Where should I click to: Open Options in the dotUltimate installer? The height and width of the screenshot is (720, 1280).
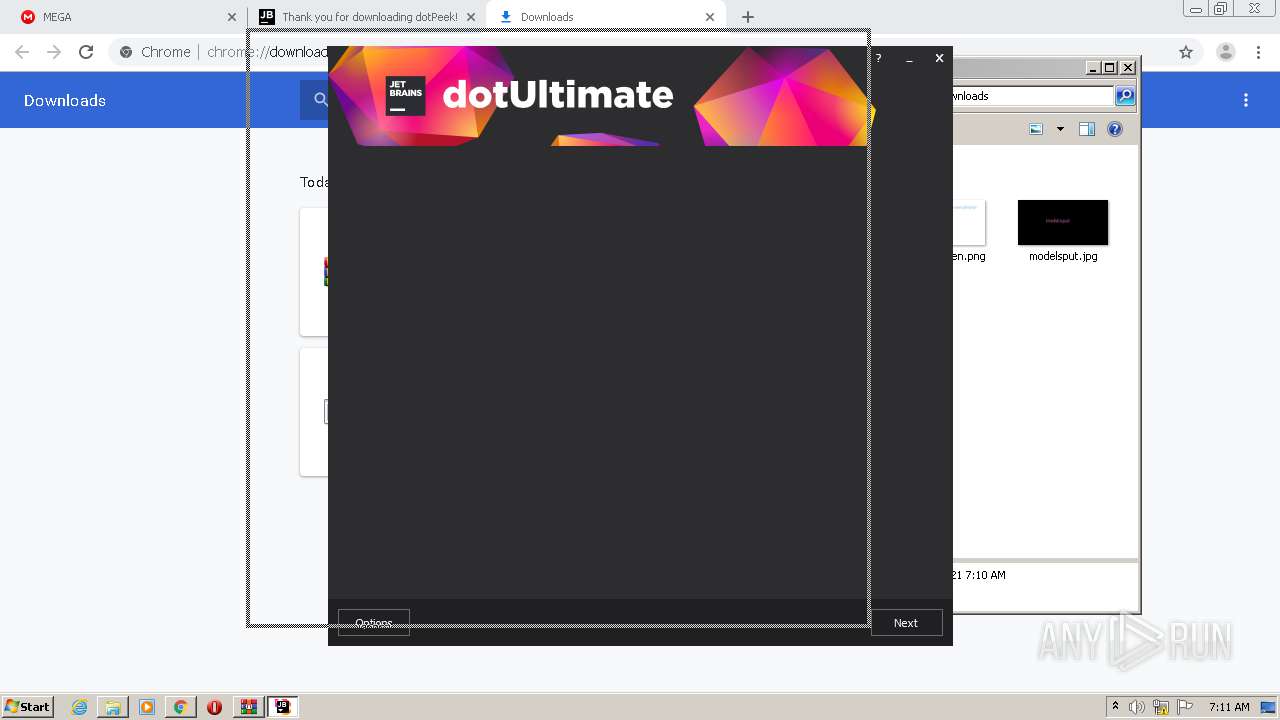(374, 622)
